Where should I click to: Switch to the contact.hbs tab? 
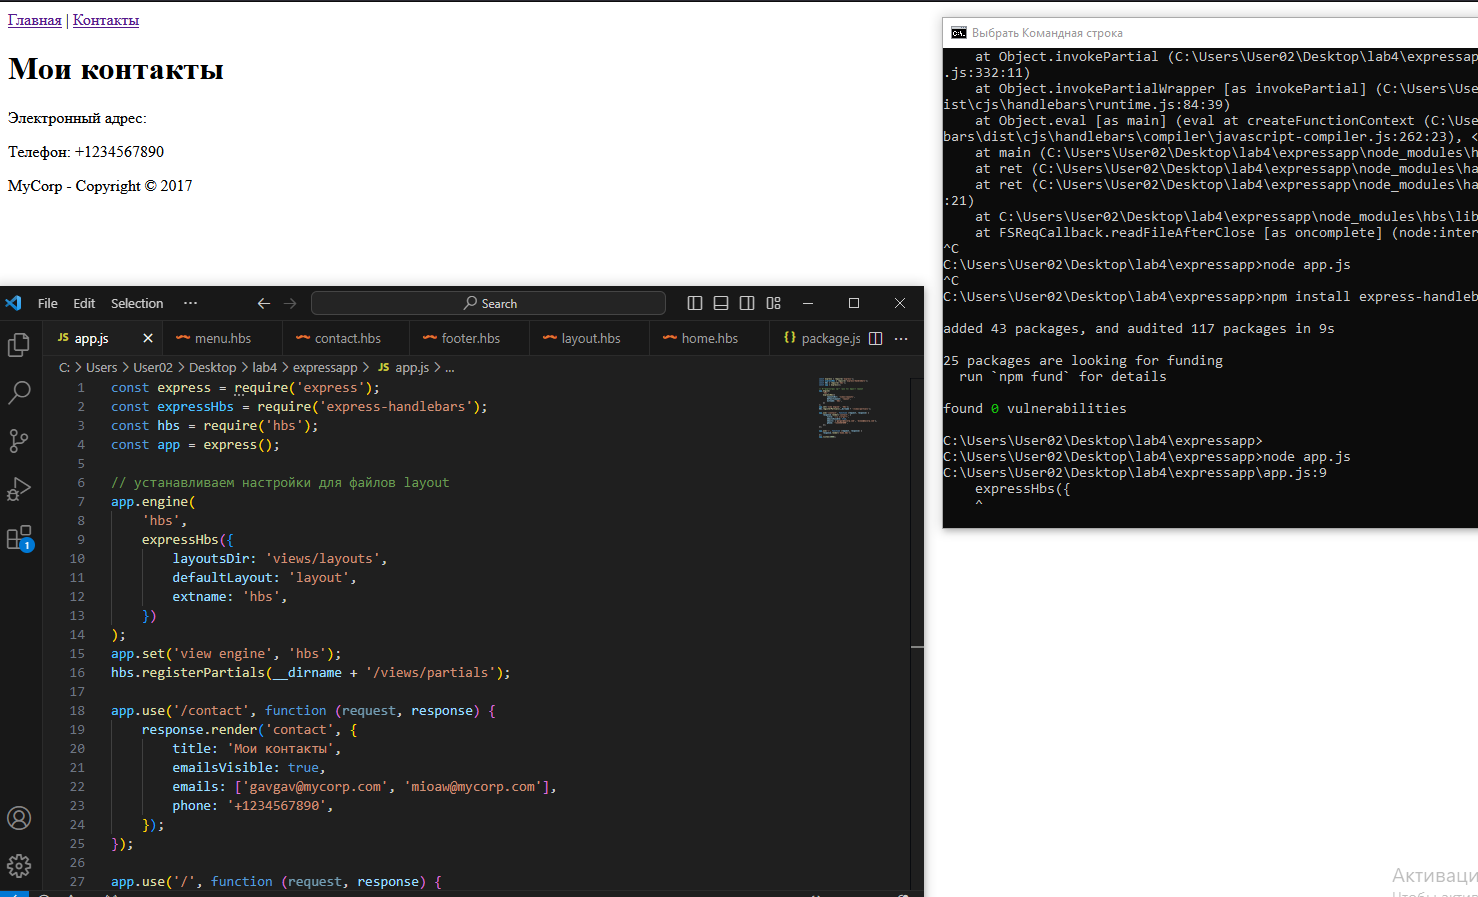[x=347, y=339]
